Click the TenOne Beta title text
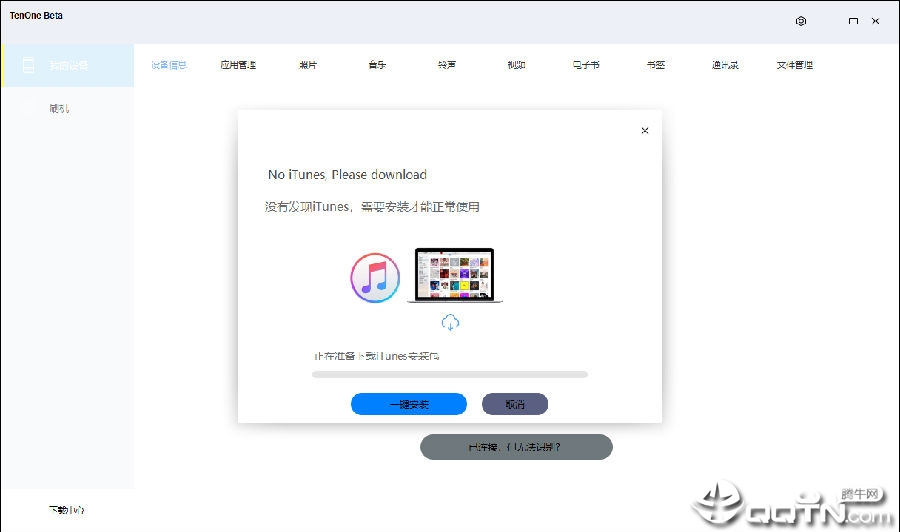This screenshot has height=532, width=900. [36, 15]
